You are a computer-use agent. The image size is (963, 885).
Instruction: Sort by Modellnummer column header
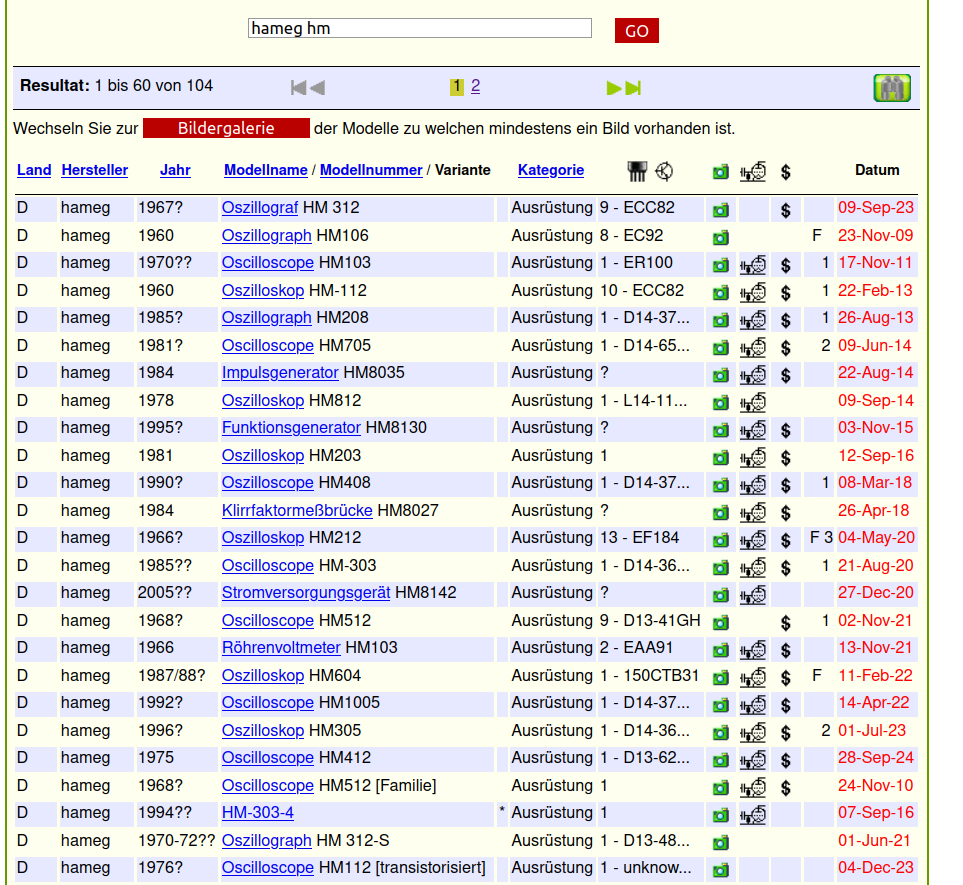point(371,170)
